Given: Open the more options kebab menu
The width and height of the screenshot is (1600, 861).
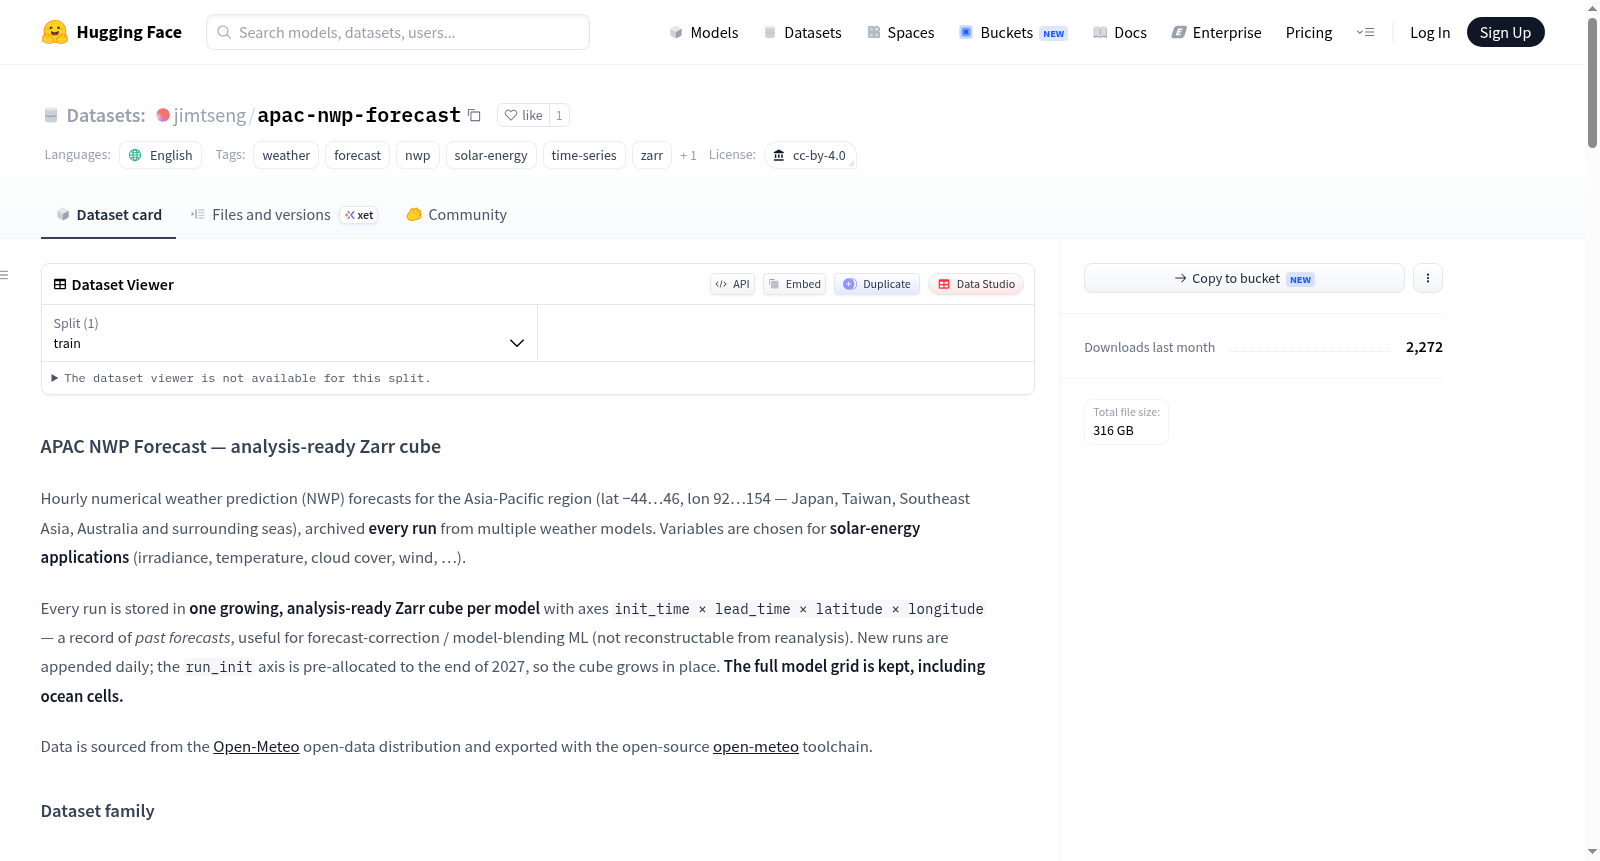Looking at the screenshot, I should (1428, 278).
